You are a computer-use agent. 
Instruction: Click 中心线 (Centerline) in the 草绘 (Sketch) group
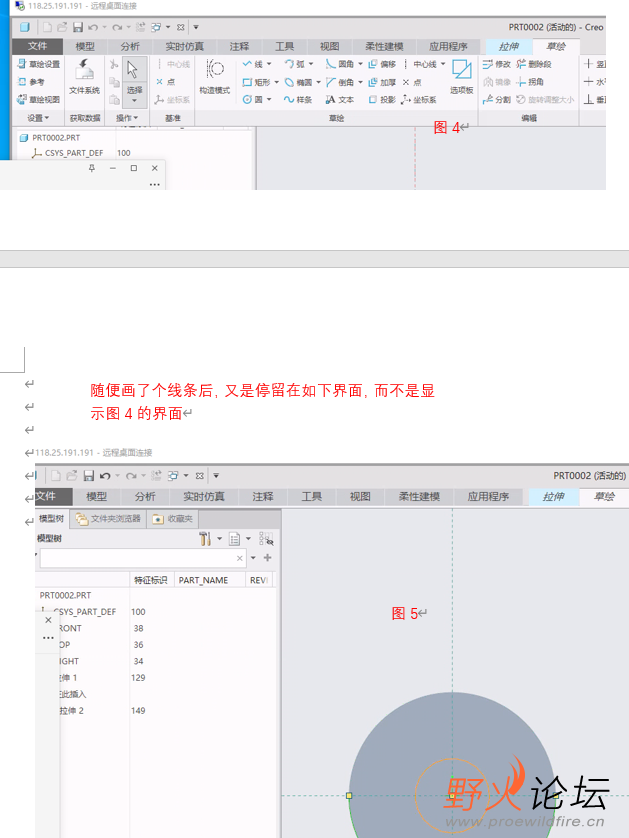pyautogui.click(x=420, y=64)
